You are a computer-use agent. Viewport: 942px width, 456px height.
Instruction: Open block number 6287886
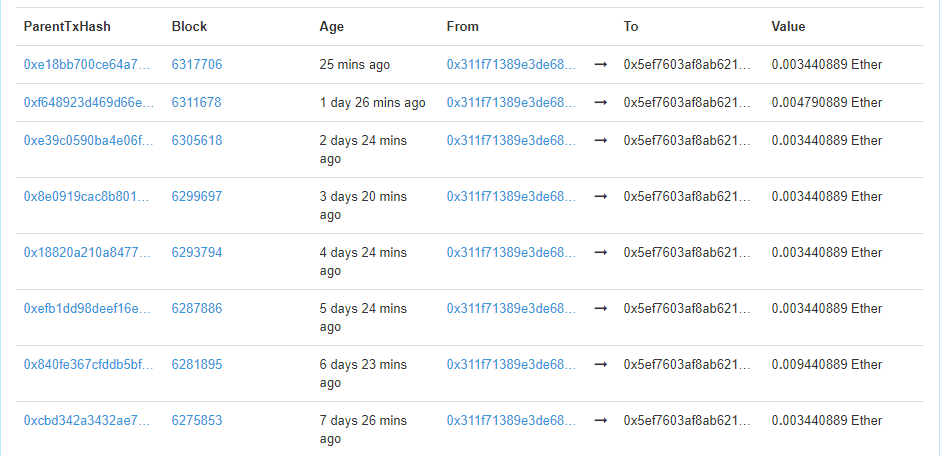[x=197, y=309]
